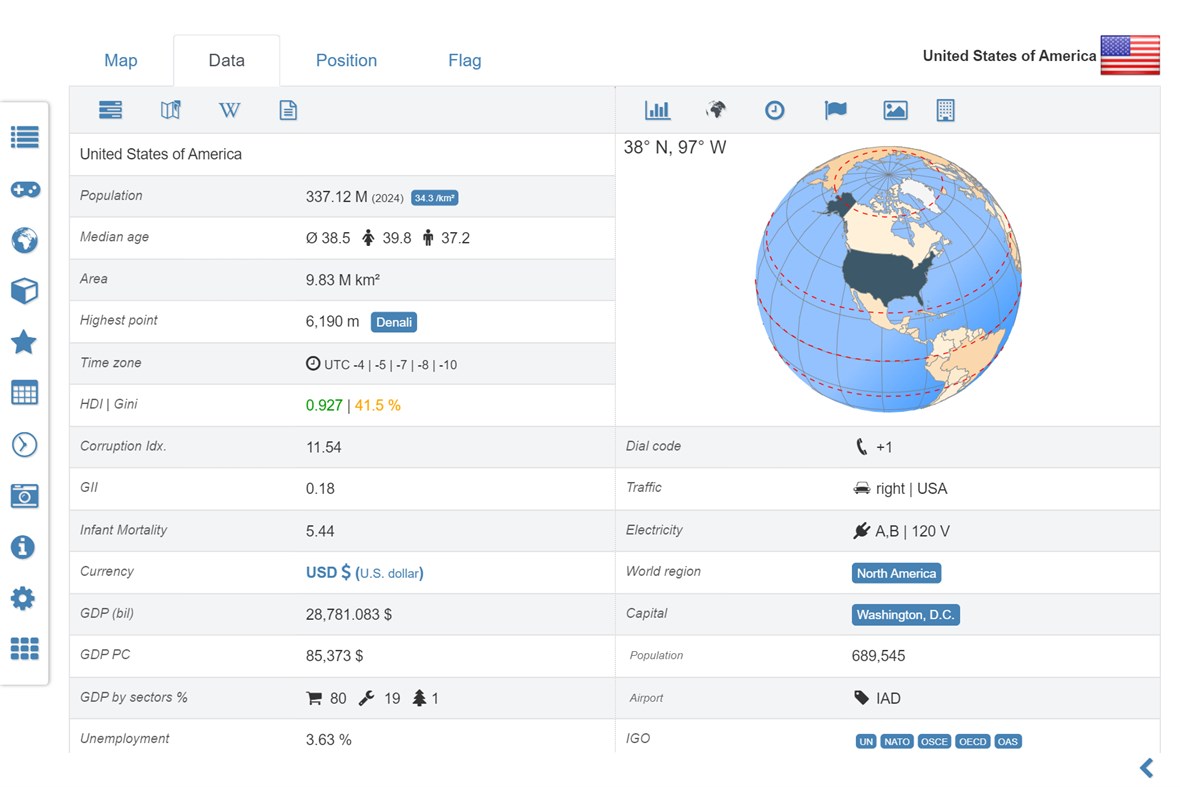Screen dimensions: 1180x787
Task: Click the clock icon in the right toolbar
Action: point(775,110)
